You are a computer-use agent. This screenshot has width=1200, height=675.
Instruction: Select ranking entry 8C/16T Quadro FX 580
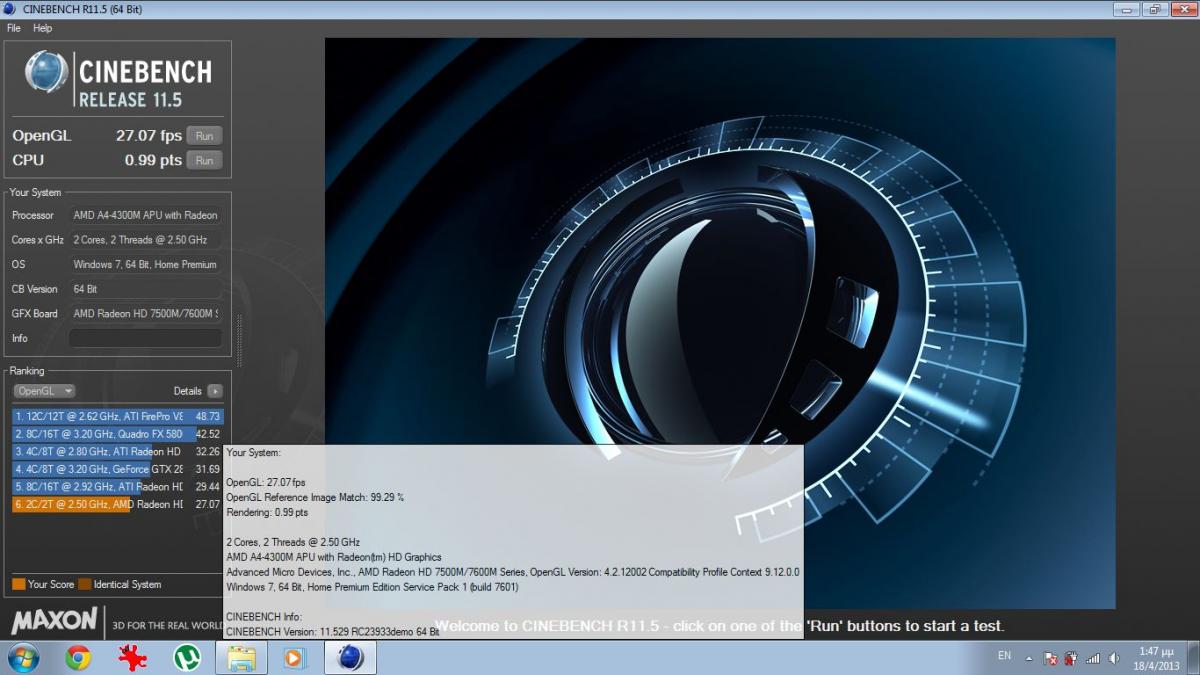(118, 433)
